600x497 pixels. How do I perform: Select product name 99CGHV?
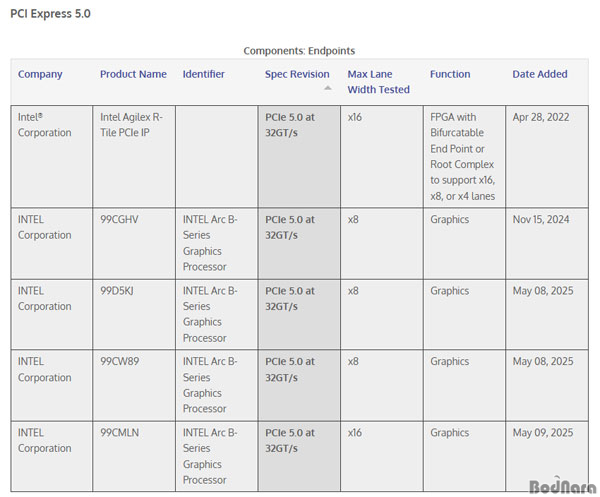click(119, 220)
